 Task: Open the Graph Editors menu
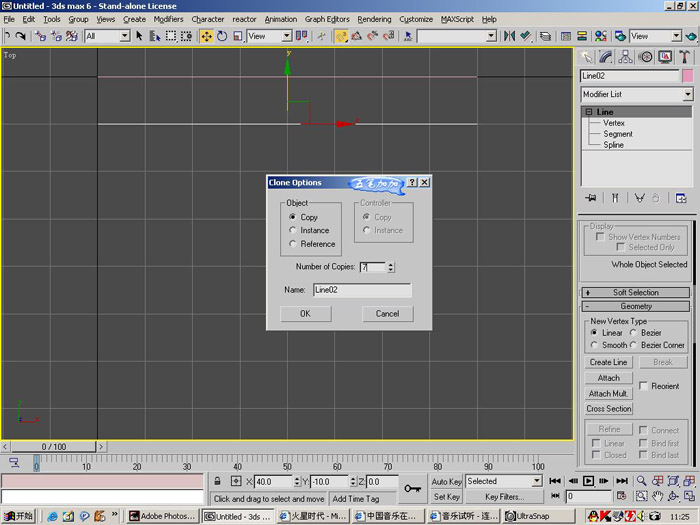click(327, 19)
